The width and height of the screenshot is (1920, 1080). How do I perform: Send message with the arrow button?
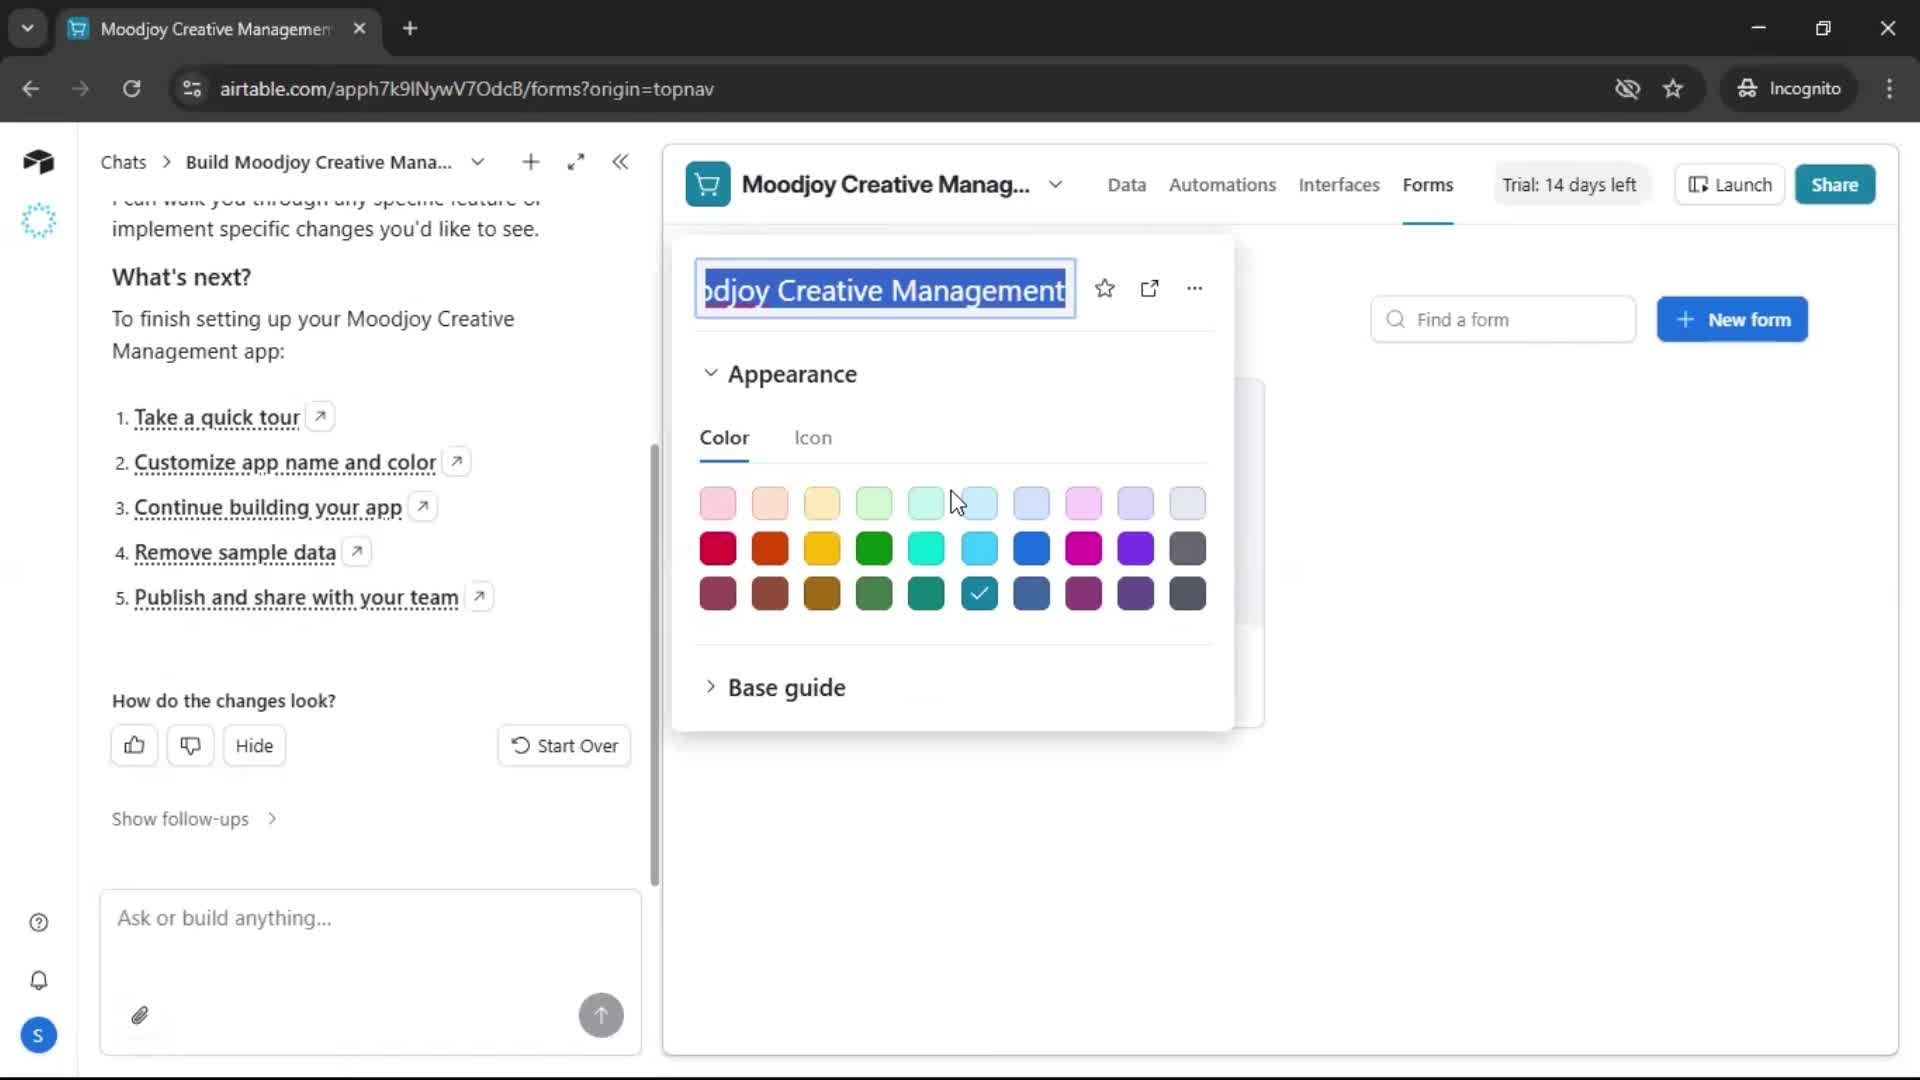[x=601, y=1015]
